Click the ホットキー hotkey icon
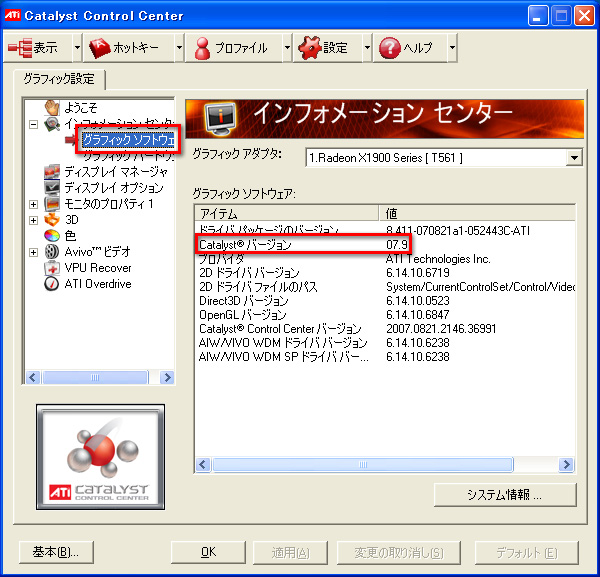The height and width of the screenshot is (577, 600). (x=99, y=48)
